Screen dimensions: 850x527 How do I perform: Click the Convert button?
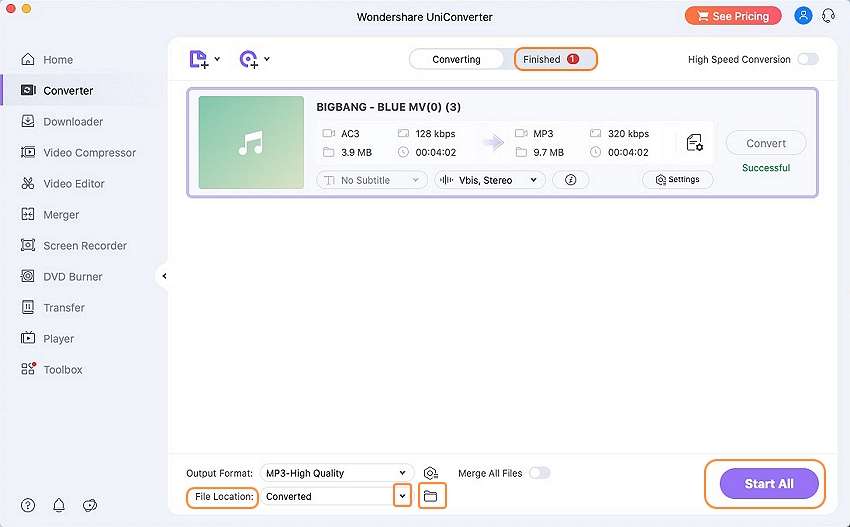pos(765,143)
